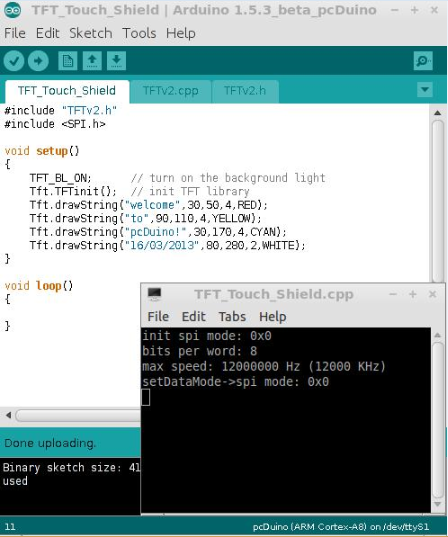Click terminal scrollbar down arrow
This screenshot has width=448, height=537.
point(437,504)
